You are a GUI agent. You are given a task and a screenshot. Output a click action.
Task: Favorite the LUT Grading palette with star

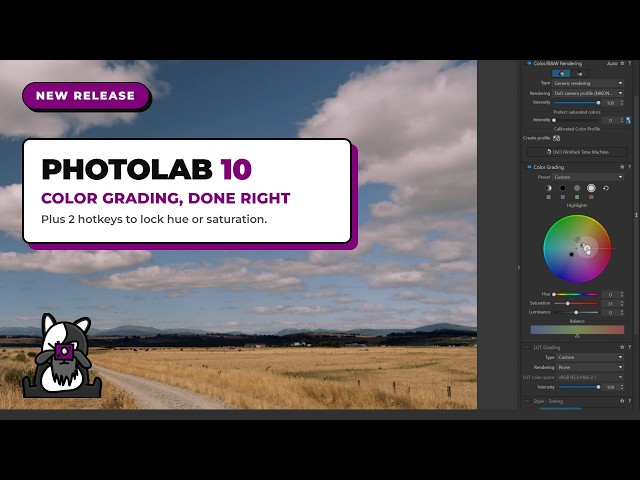(622, 347)
